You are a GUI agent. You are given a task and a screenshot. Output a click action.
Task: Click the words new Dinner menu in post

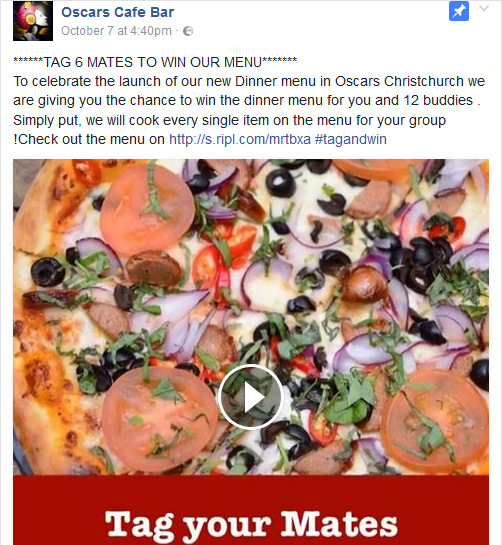point(263,81)
